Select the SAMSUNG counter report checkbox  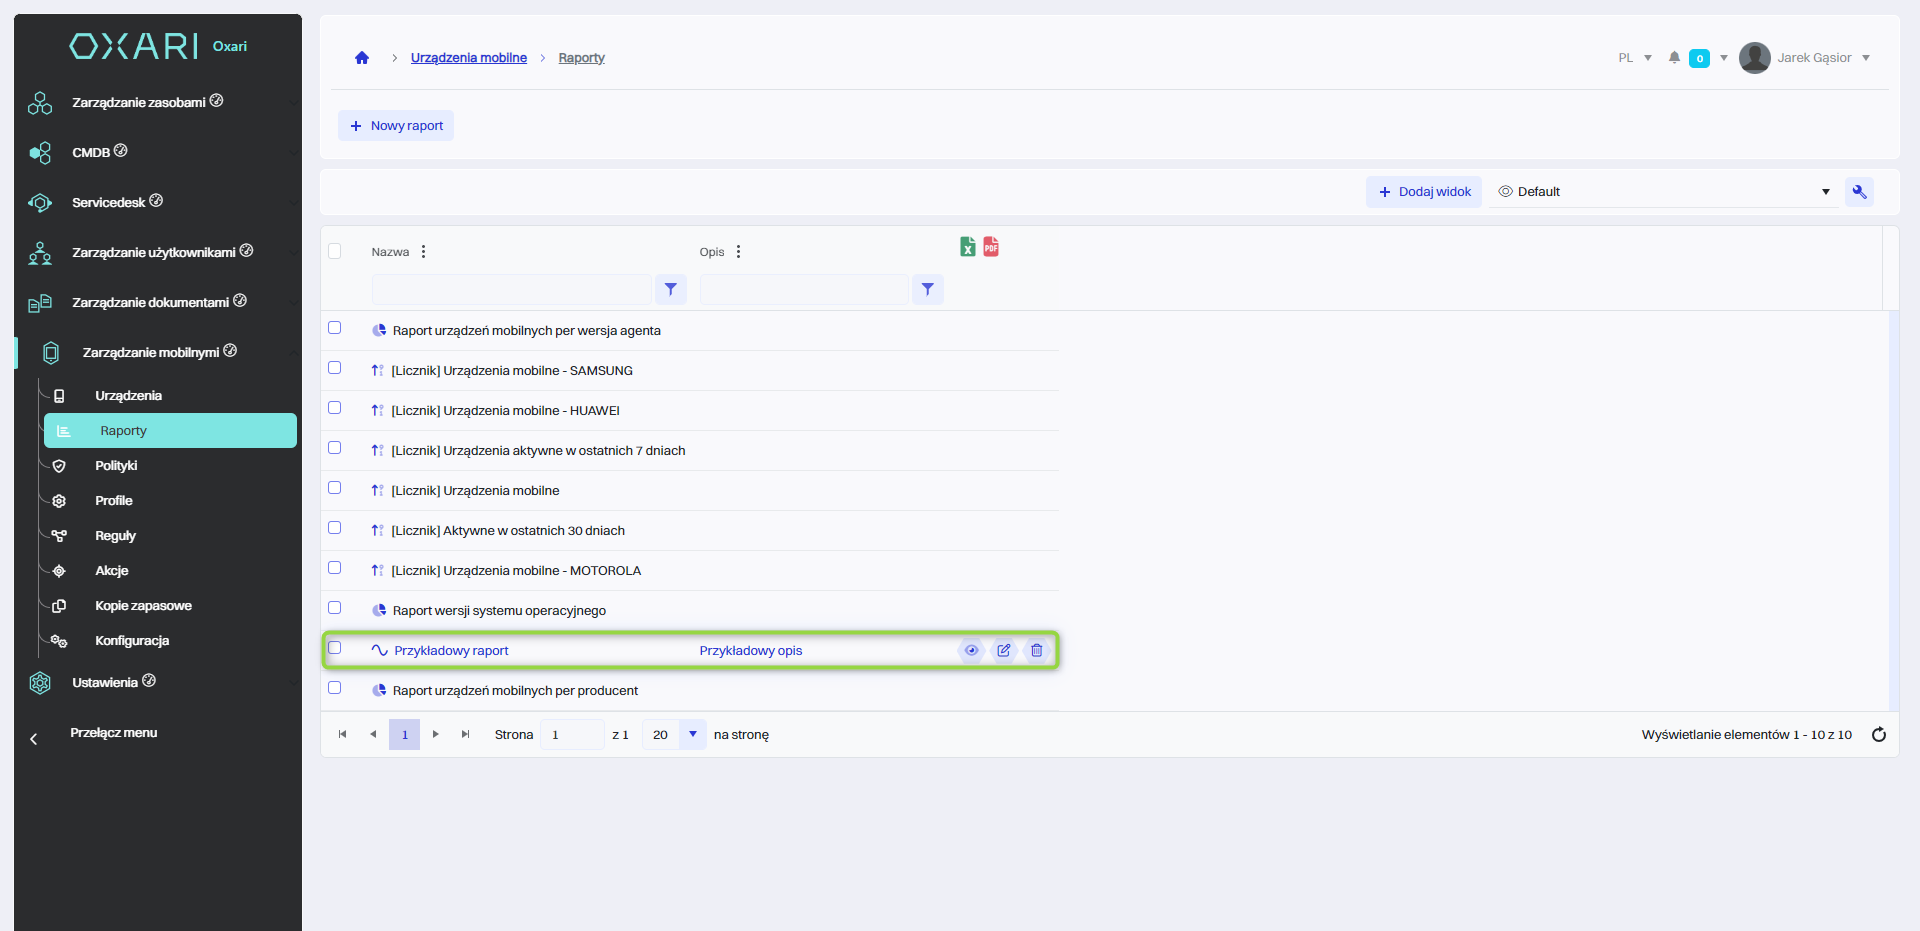pos(335,368)
